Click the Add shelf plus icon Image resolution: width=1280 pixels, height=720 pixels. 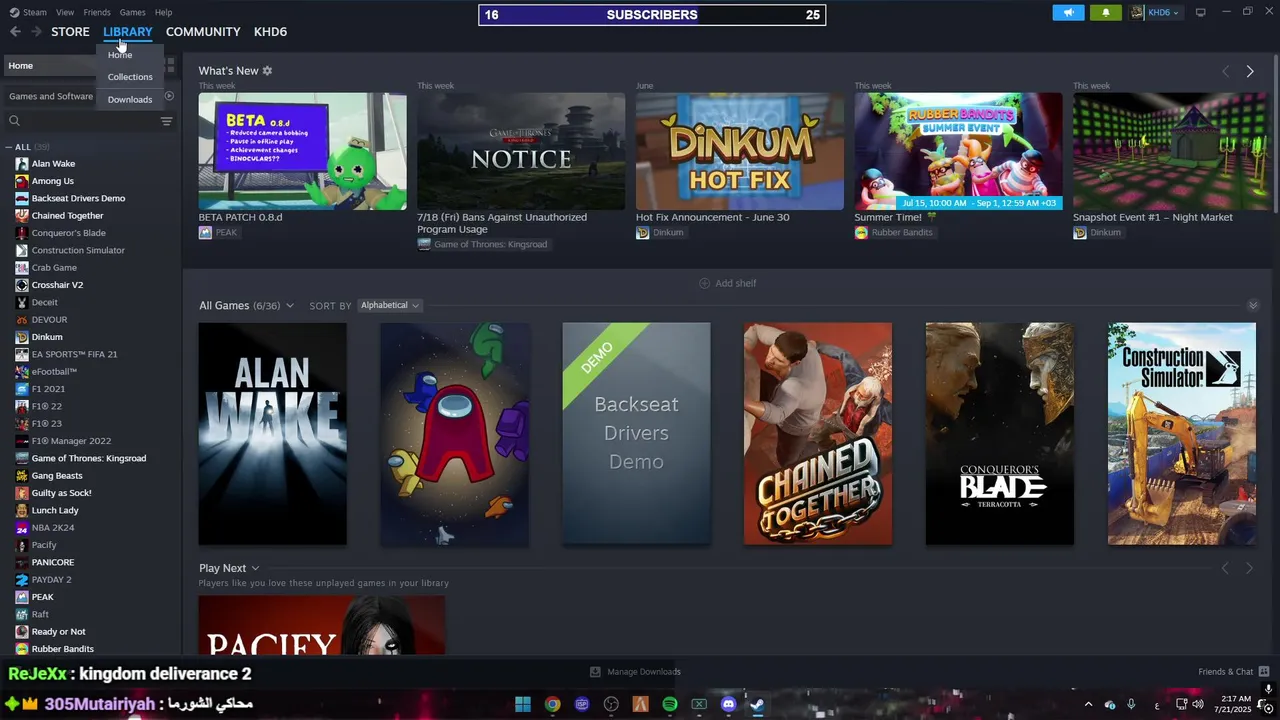tap(704, 283)
